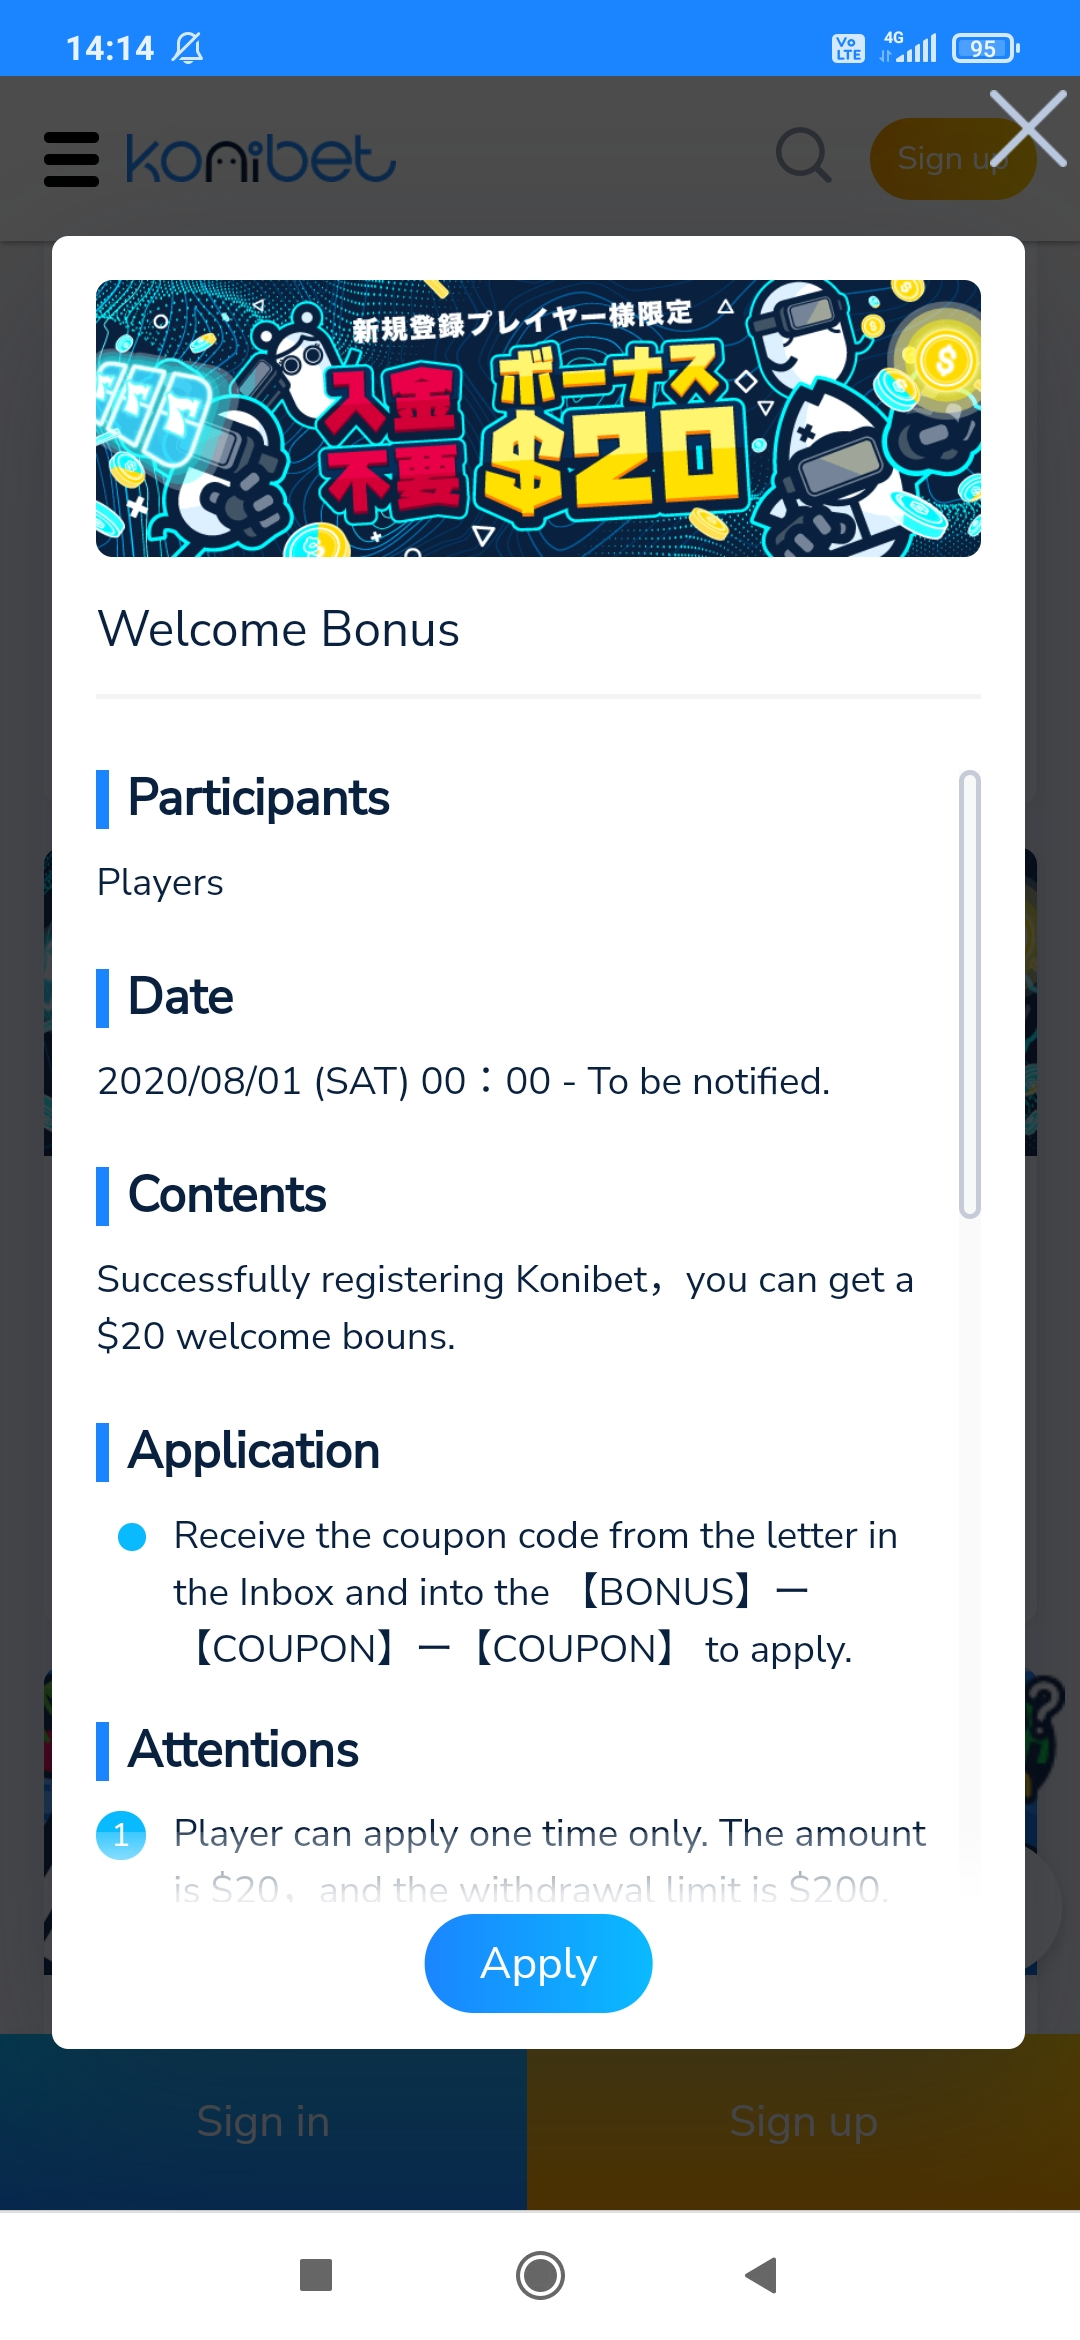The width and height of the screenshot is (1080, 2340).
Task: Tap the Android back triangle icon
Action: click(x=762, y=2275)
